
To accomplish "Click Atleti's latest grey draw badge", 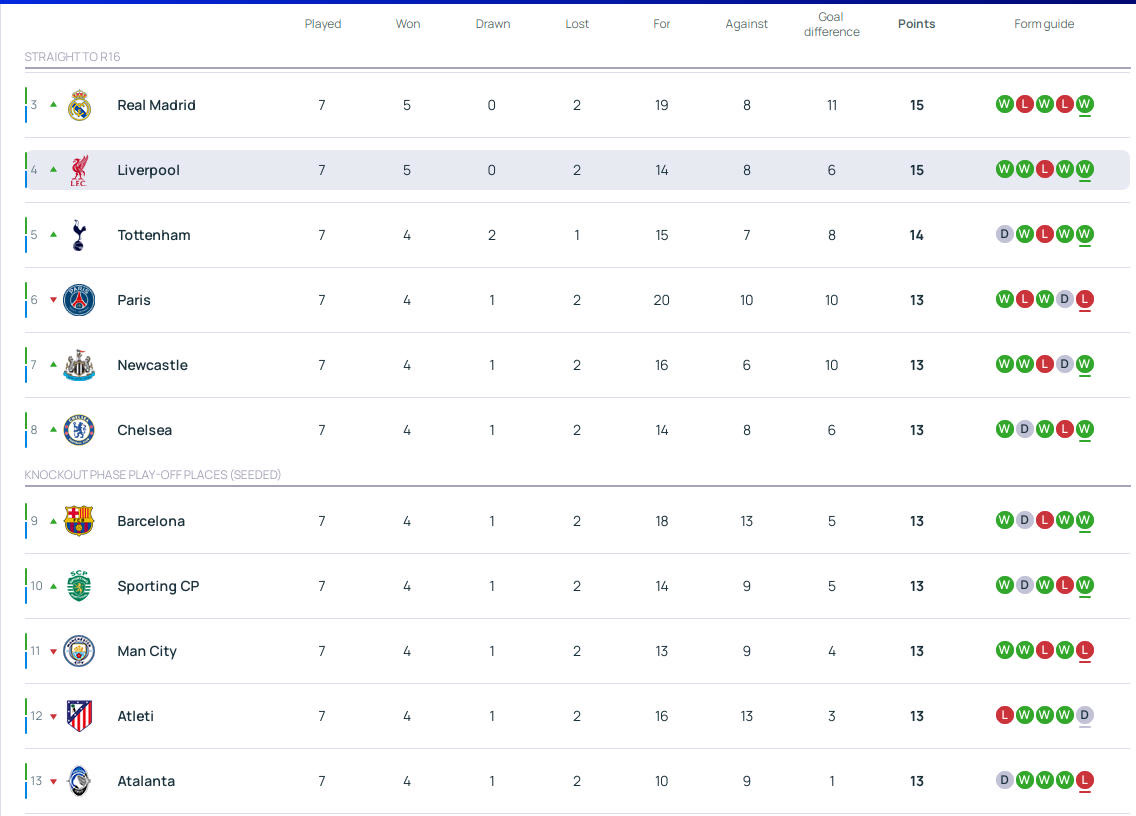I will 1085,715.
